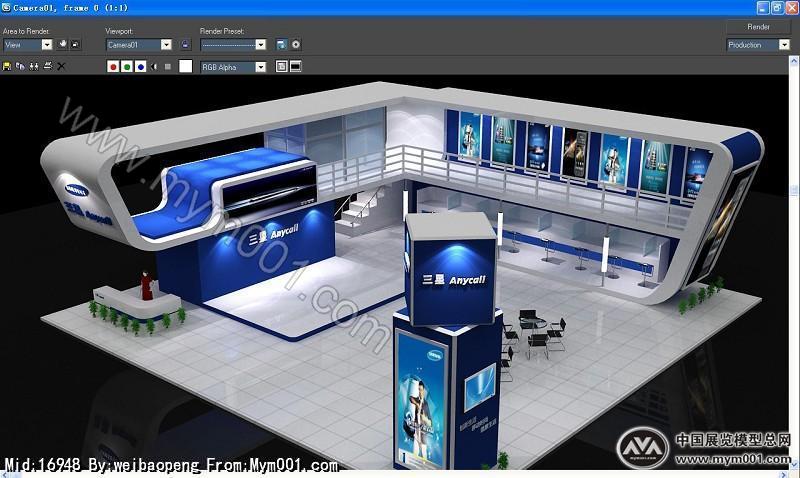Click the window icon in the title bar
Image resolution: width=800 pixels, height=478 pixels.
click(x=6, y=7)
